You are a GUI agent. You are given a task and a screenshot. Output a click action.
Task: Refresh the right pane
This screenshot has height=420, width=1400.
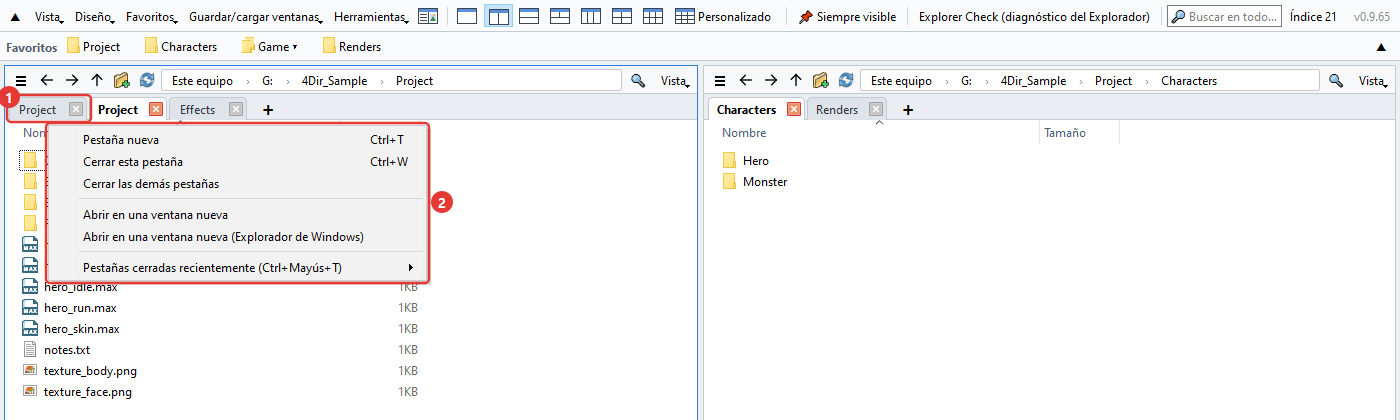846,81
